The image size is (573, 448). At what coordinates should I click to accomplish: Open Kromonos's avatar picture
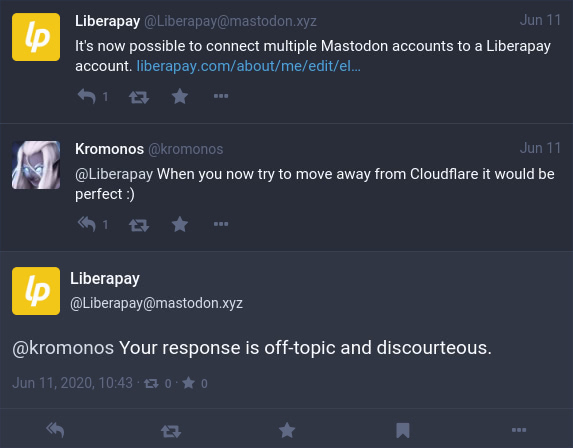coord(36,165)
